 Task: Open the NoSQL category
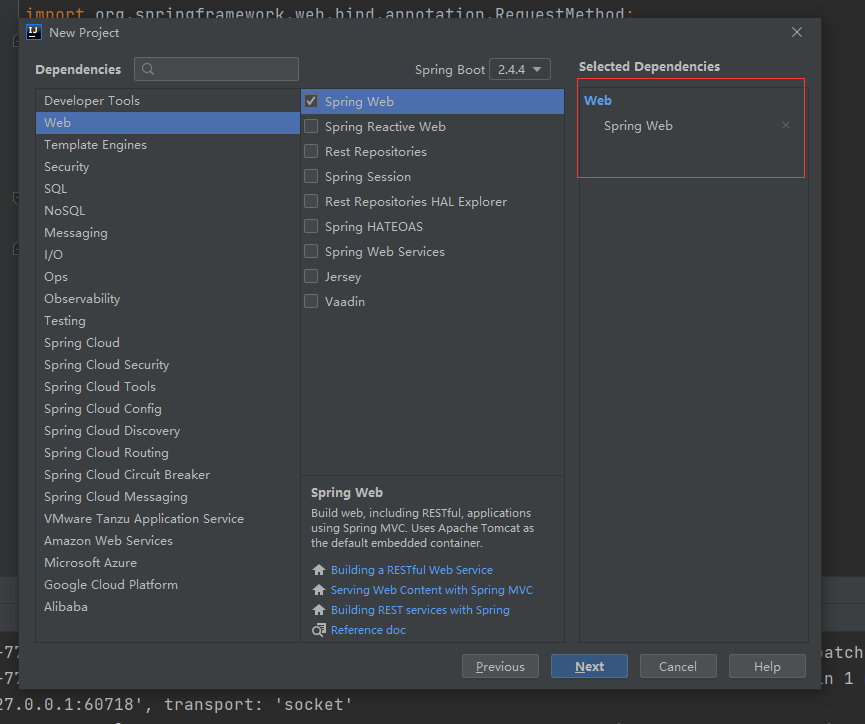(168, 211)
